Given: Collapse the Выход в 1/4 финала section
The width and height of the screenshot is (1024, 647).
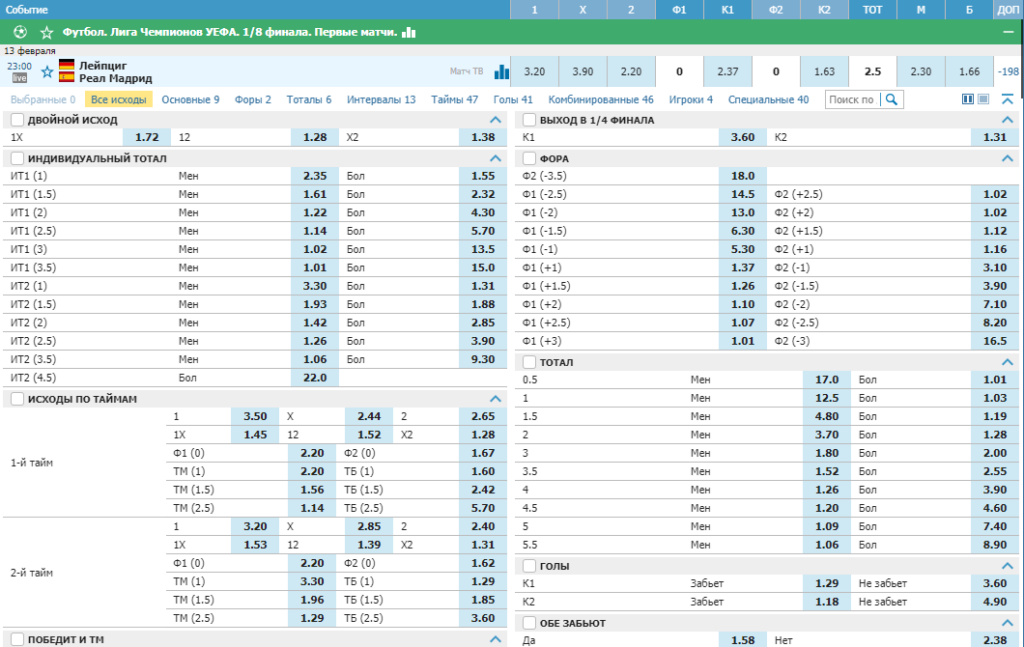Looking at the screenshot, I should [x=1008, y=119].
